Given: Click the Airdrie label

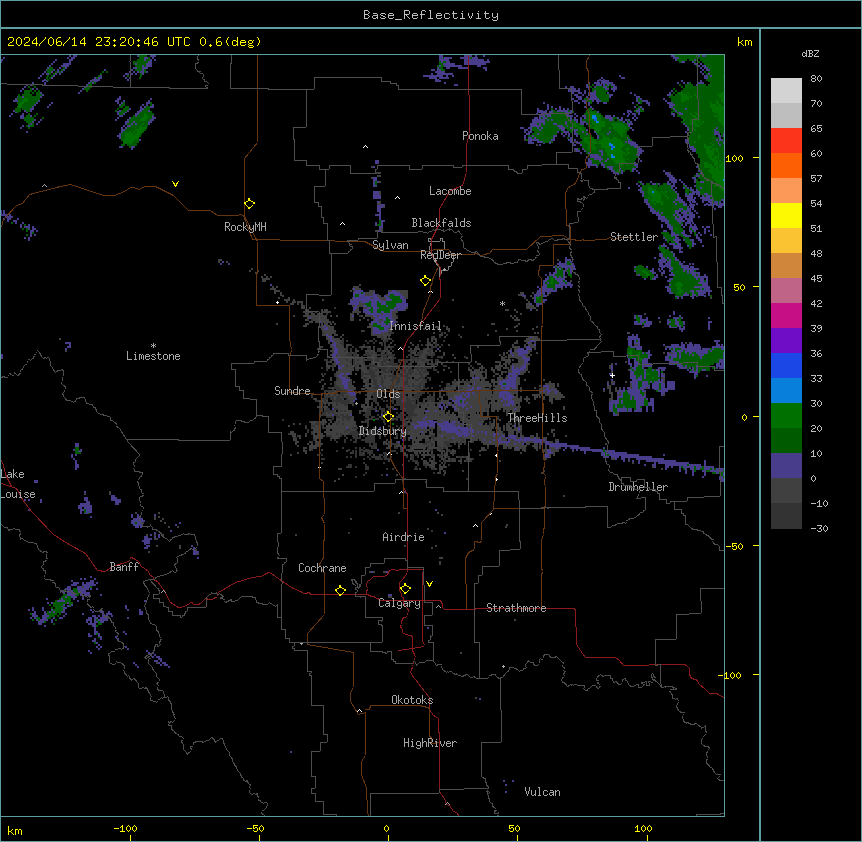Looking at the screenshot, I should pyautogui.click(x=404, y=537).
